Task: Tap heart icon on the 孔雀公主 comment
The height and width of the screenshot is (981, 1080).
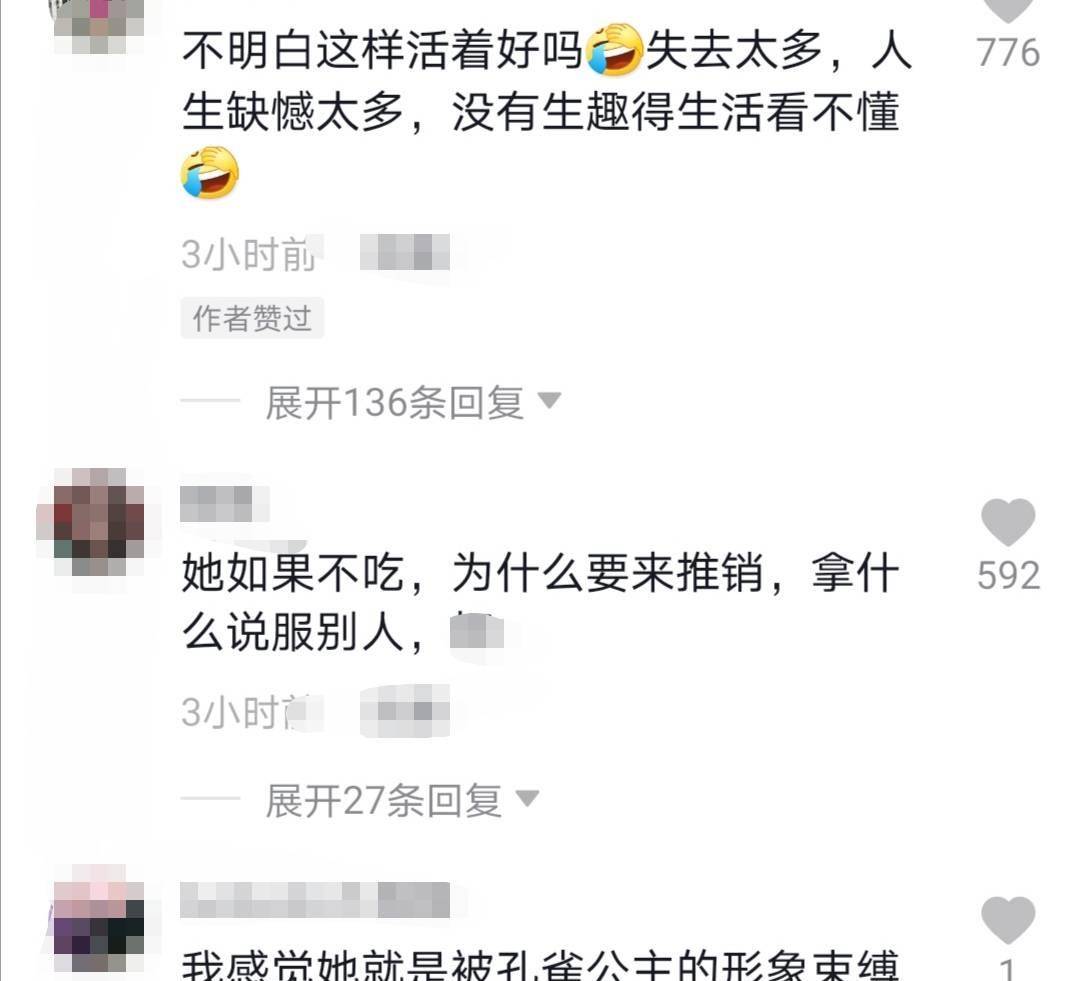Action: coord(1008,920)
